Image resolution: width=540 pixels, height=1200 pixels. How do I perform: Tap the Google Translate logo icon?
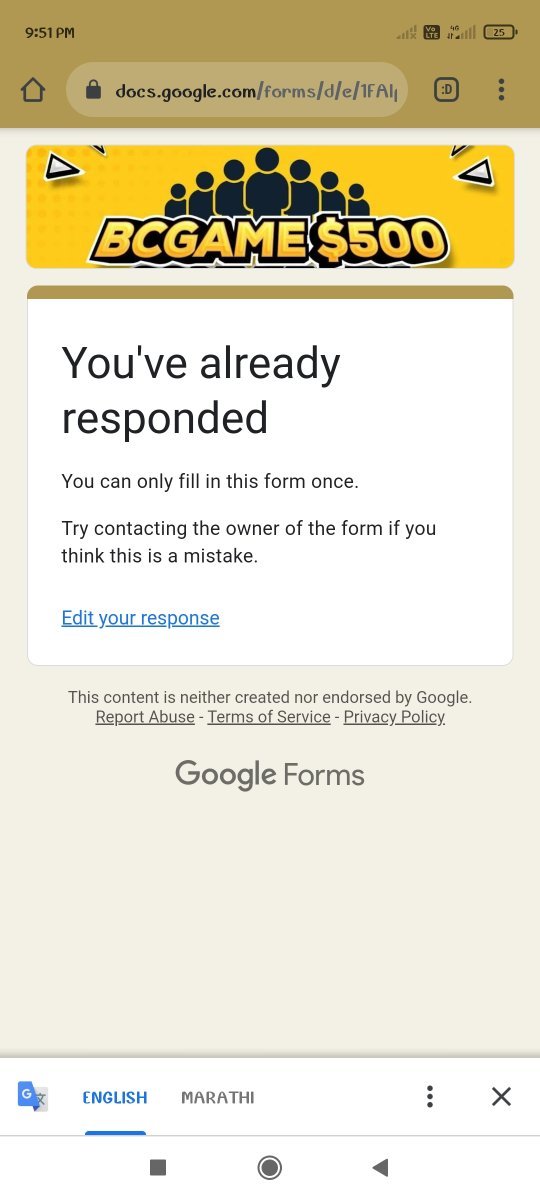coord(32,1096)
